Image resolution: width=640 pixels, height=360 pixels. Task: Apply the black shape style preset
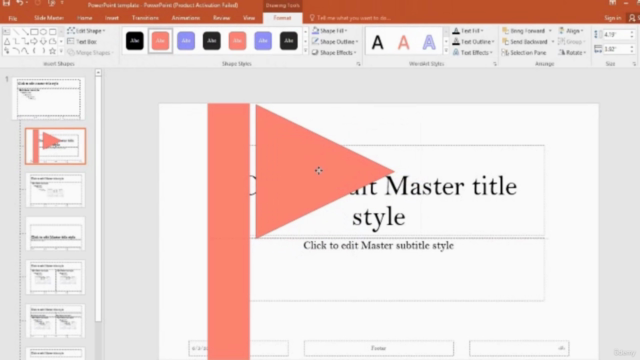[x=135, y=41]
